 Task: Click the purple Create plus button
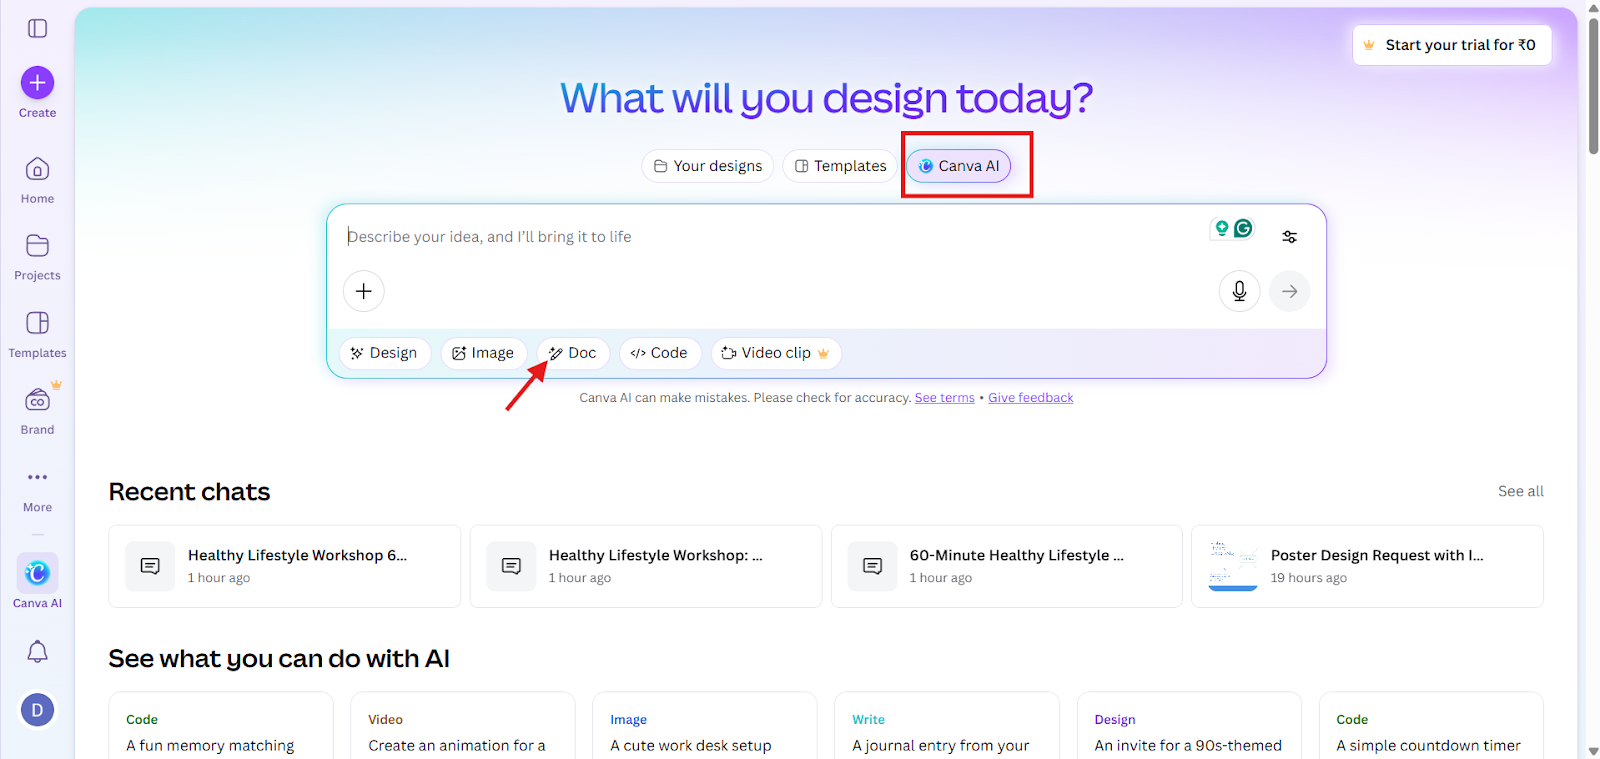pos(37,83)
